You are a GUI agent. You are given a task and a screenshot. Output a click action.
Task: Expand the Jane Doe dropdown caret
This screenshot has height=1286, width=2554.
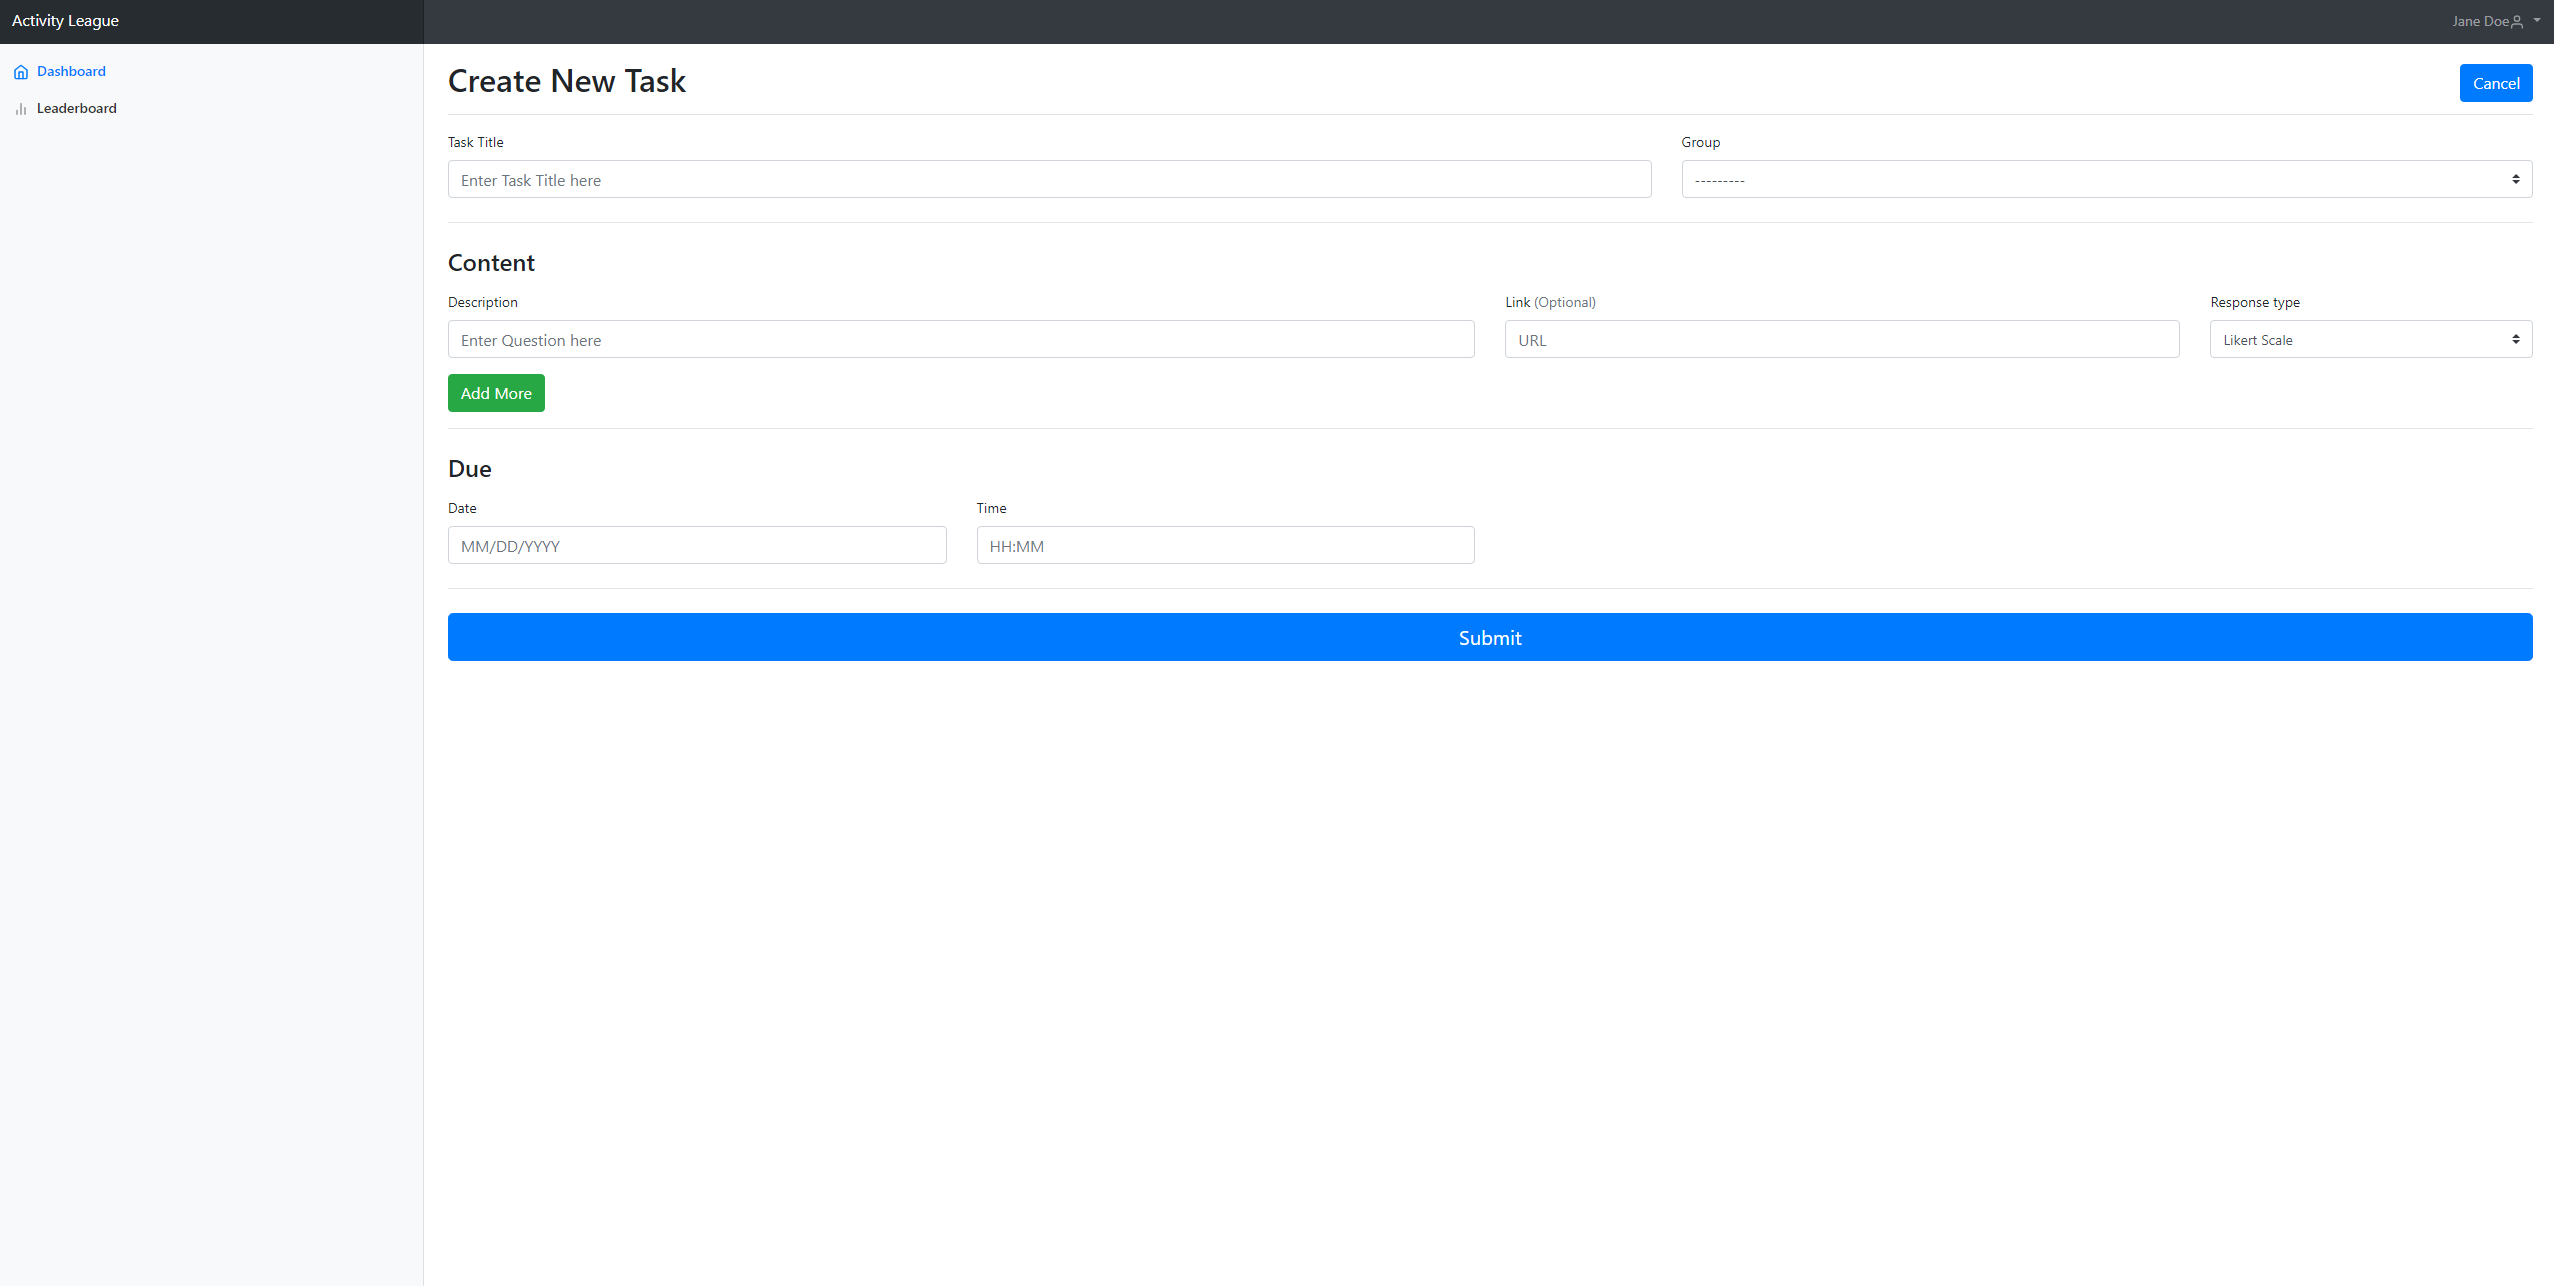[x=2537, y=20]
